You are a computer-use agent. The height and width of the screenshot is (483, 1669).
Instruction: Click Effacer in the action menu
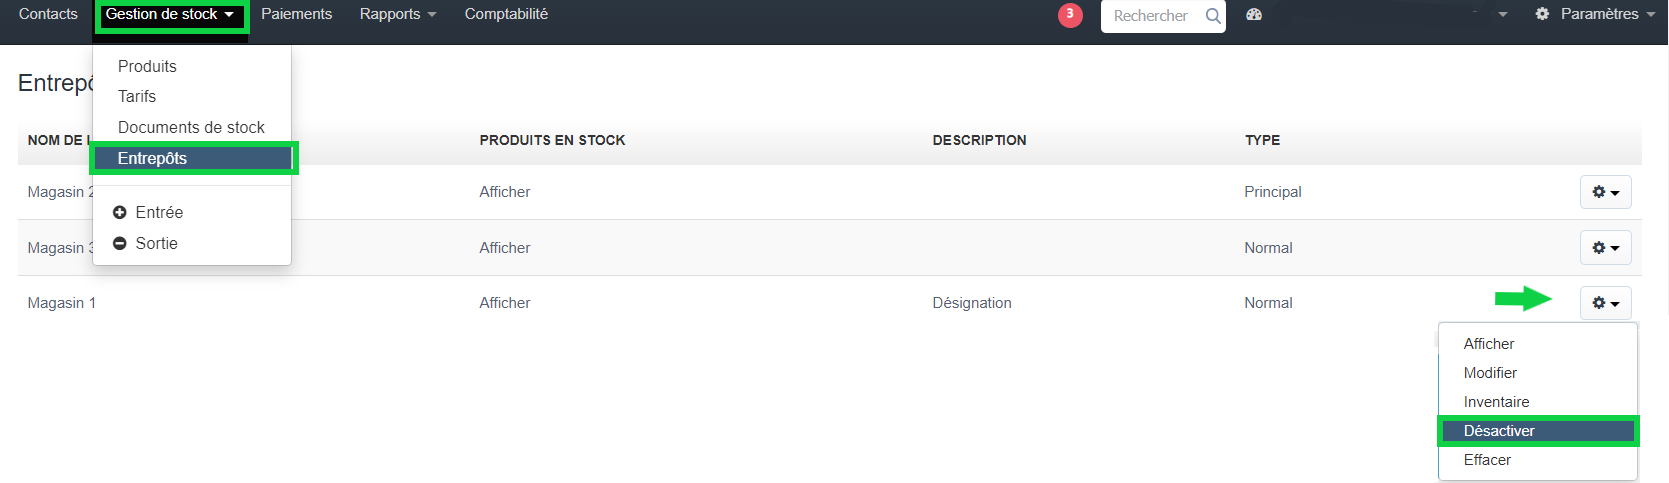click(1487, 460)
